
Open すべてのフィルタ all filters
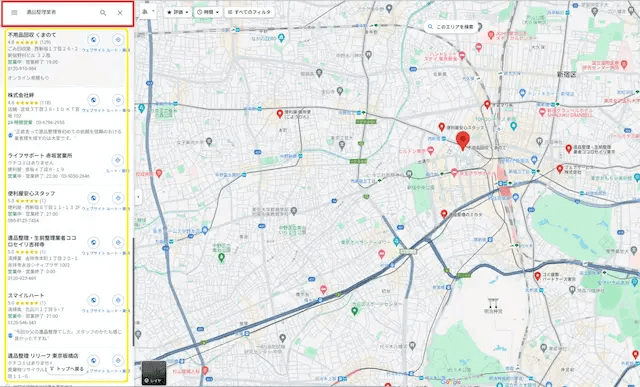point(249,12)
